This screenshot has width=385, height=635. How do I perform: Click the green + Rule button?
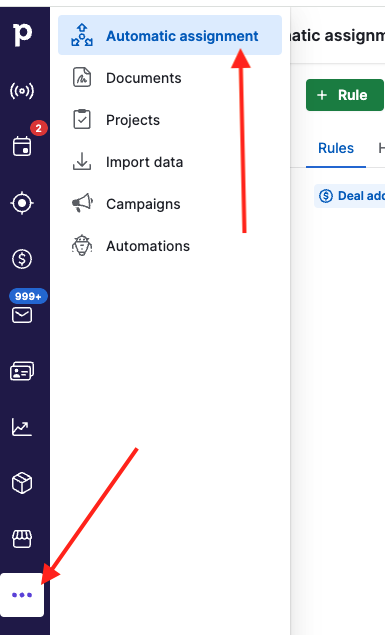click(345, 95)
